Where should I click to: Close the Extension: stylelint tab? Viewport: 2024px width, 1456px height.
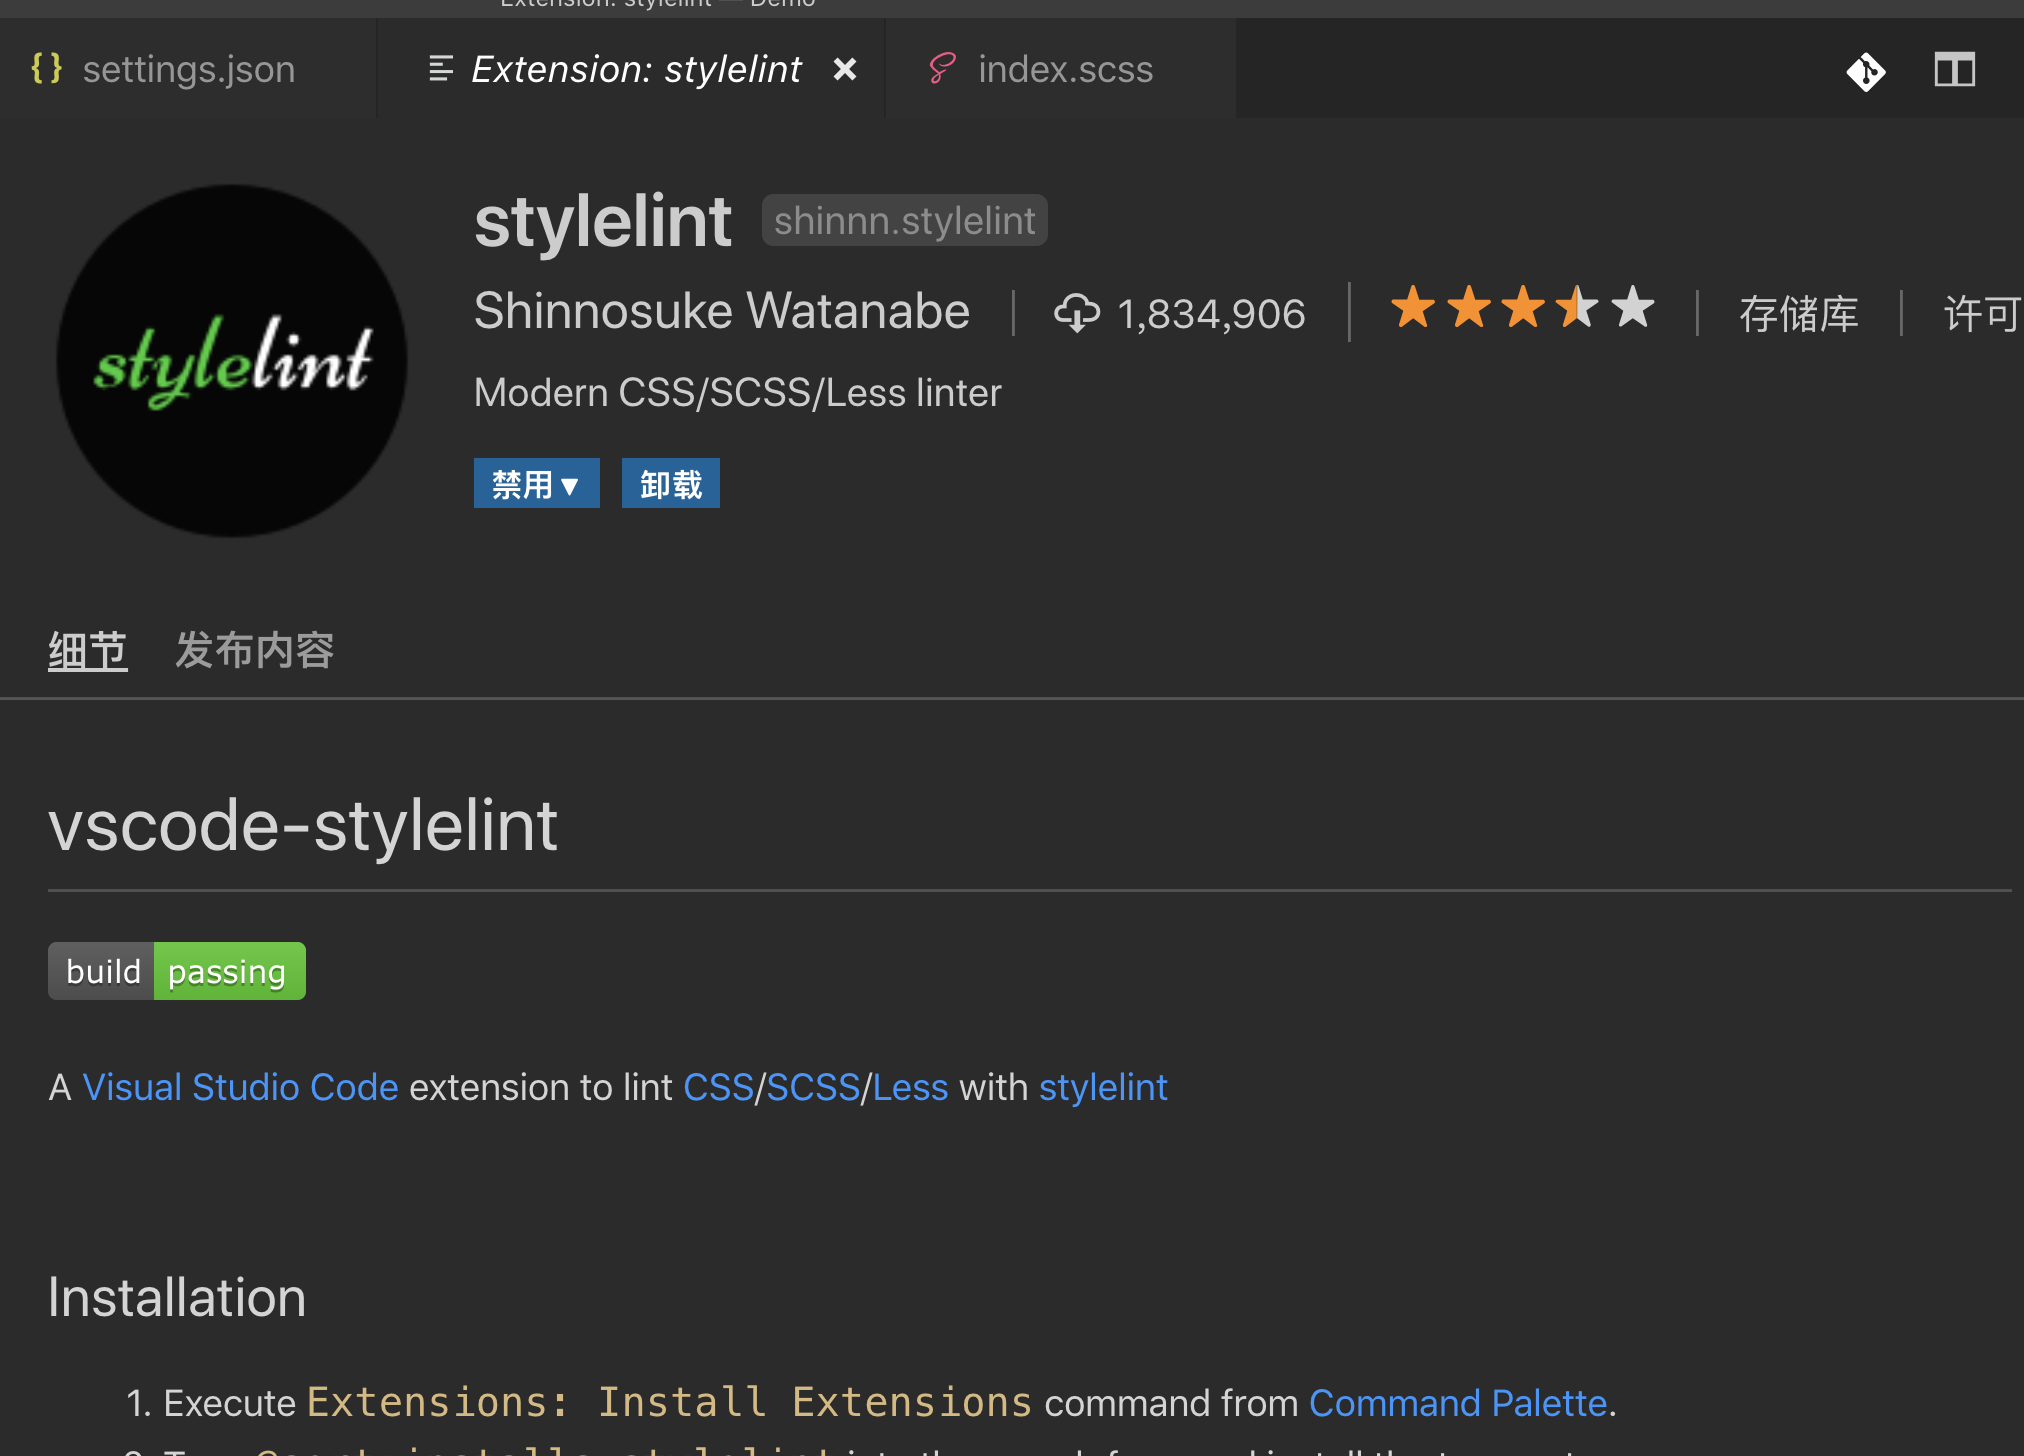(845, 69)
